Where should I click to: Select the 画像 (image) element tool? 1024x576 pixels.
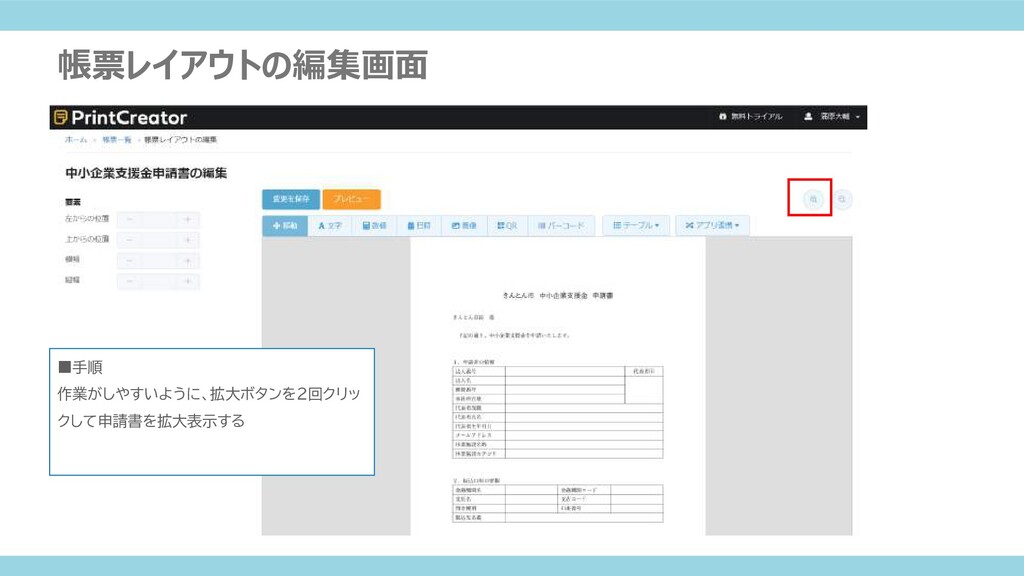coord(464,225)
